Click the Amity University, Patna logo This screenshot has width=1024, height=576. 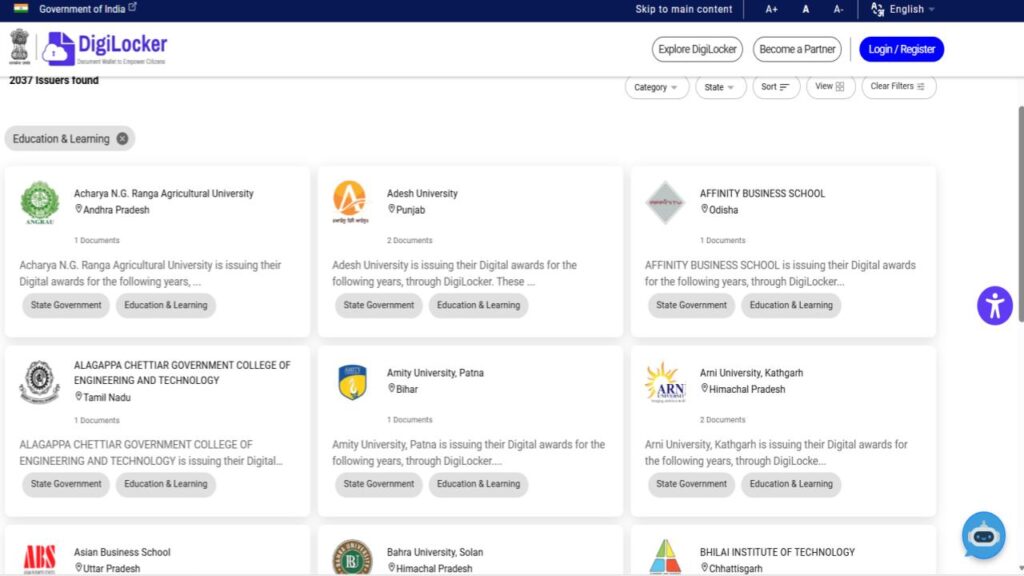[x=352, y=382]
